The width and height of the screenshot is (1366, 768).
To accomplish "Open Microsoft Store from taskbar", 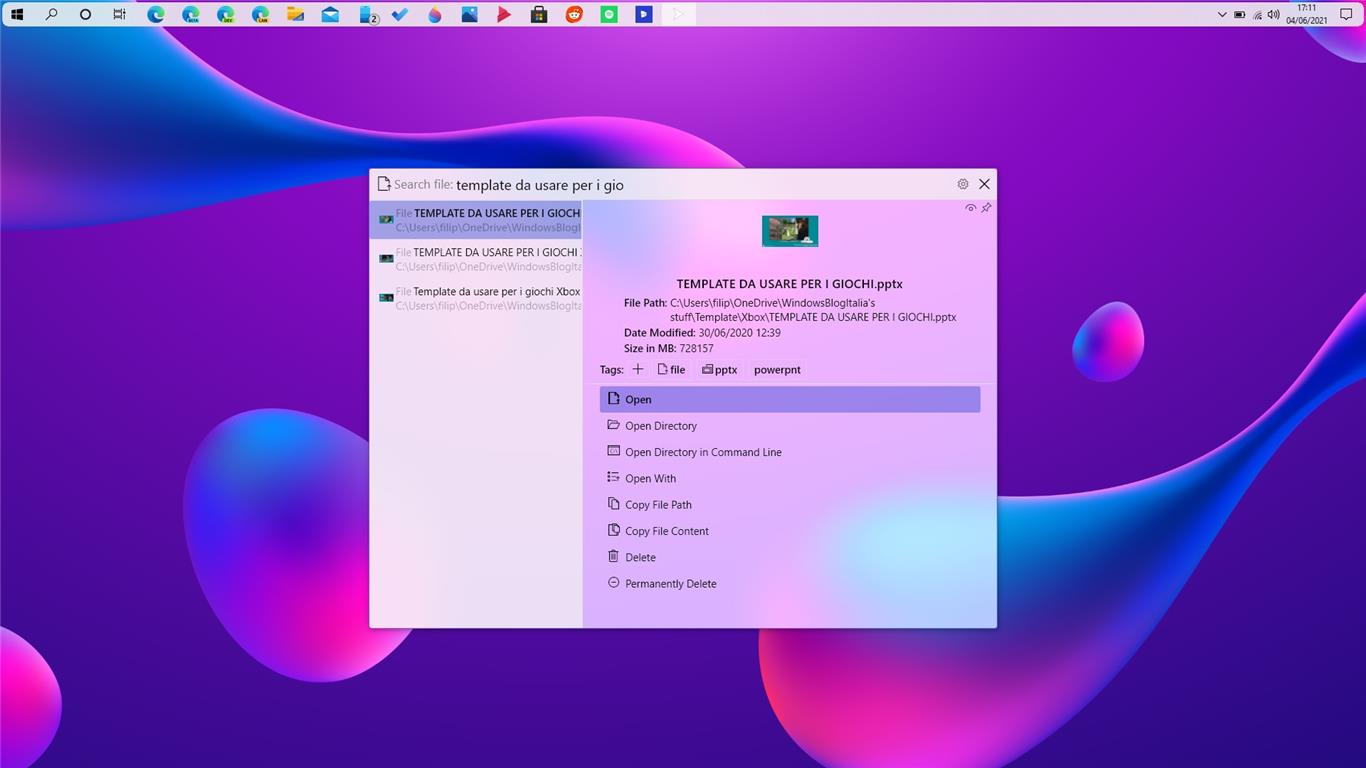I will coord(539,15).
